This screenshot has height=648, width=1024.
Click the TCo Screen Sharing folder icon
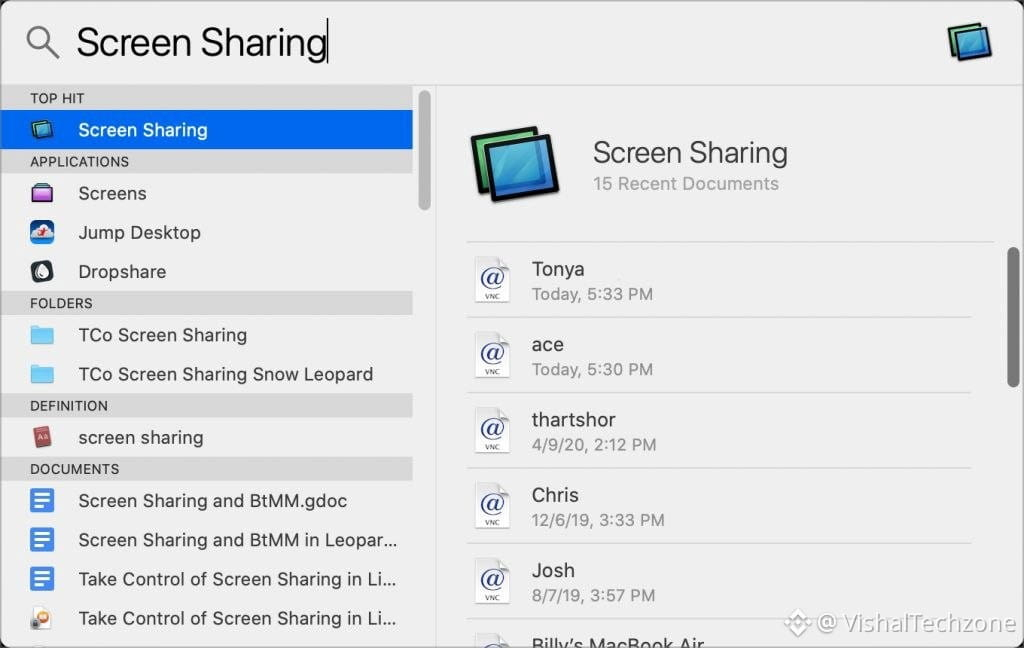42,335
